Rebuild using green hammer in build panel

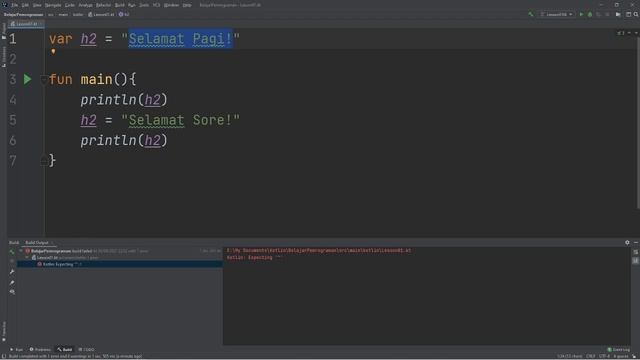(12, 252)
